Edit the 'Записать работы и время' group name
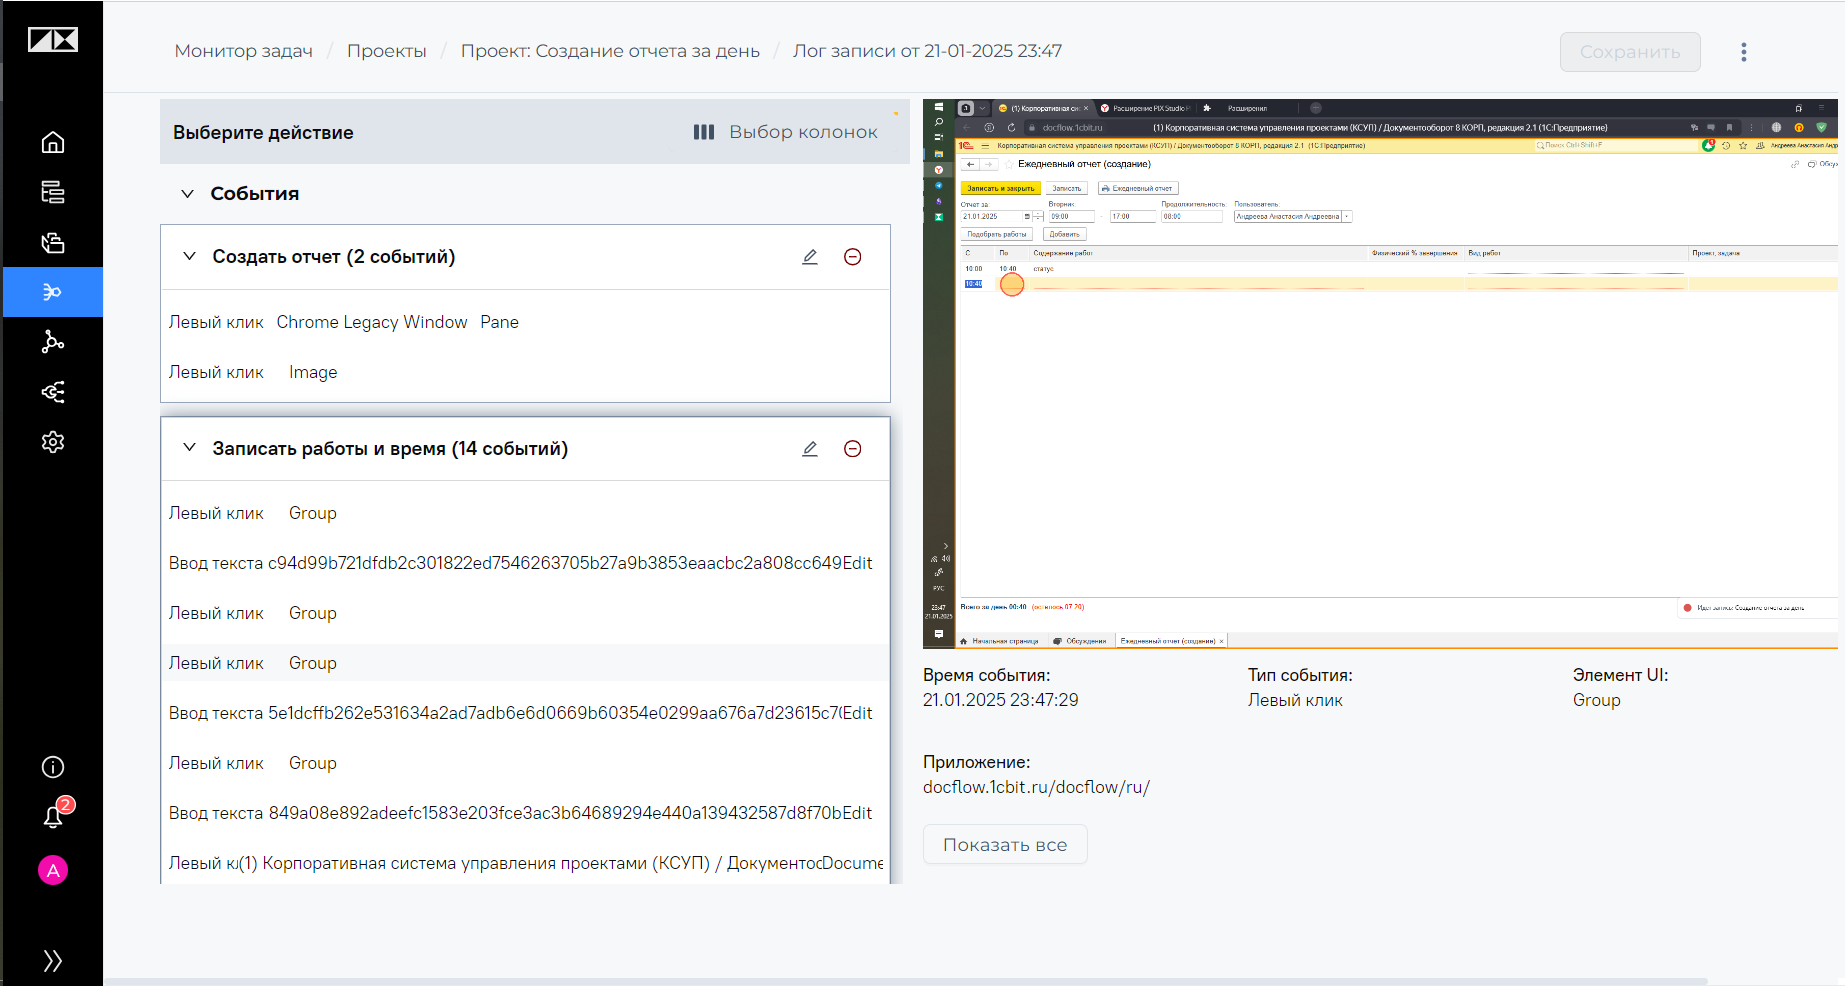Screen dimensions: 1845x986 (x=810, y=449)
